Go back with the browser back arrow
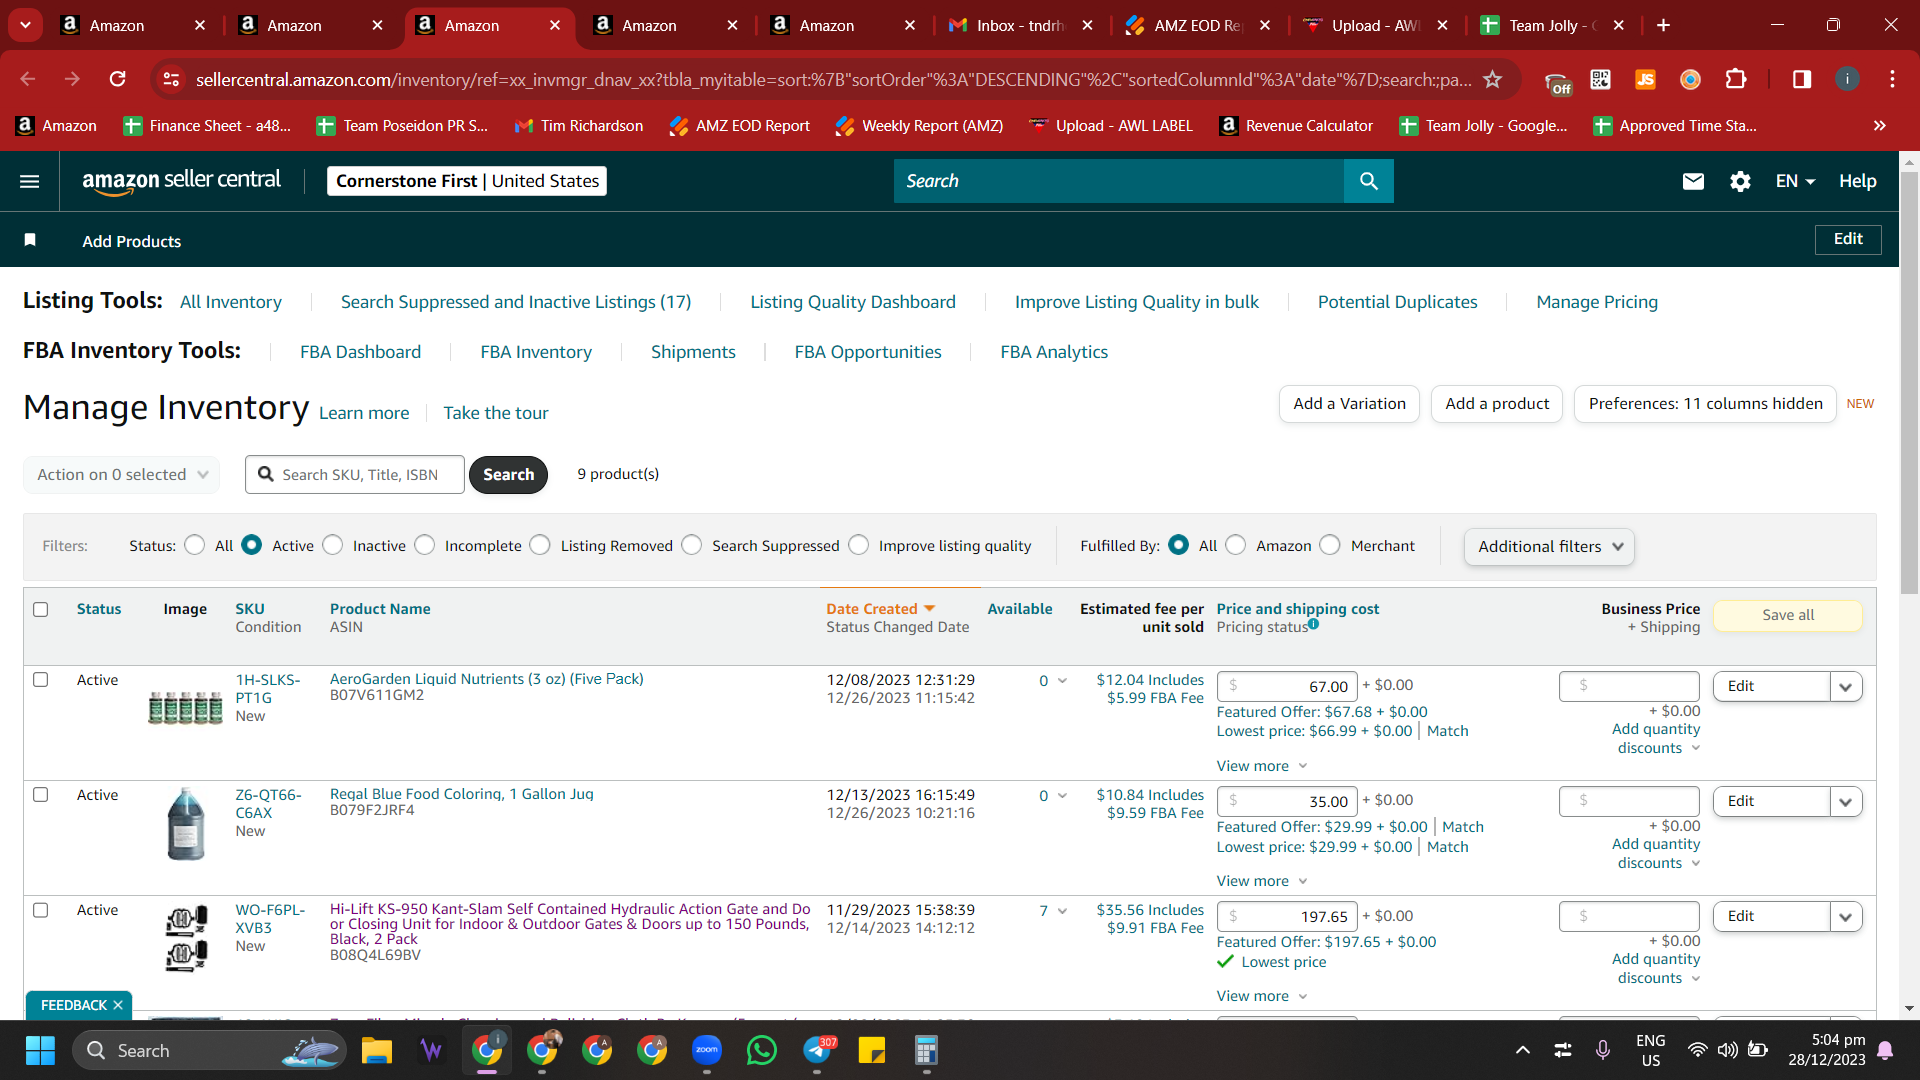Viewport: 1920px width, 1080px height. coord(28,79)
